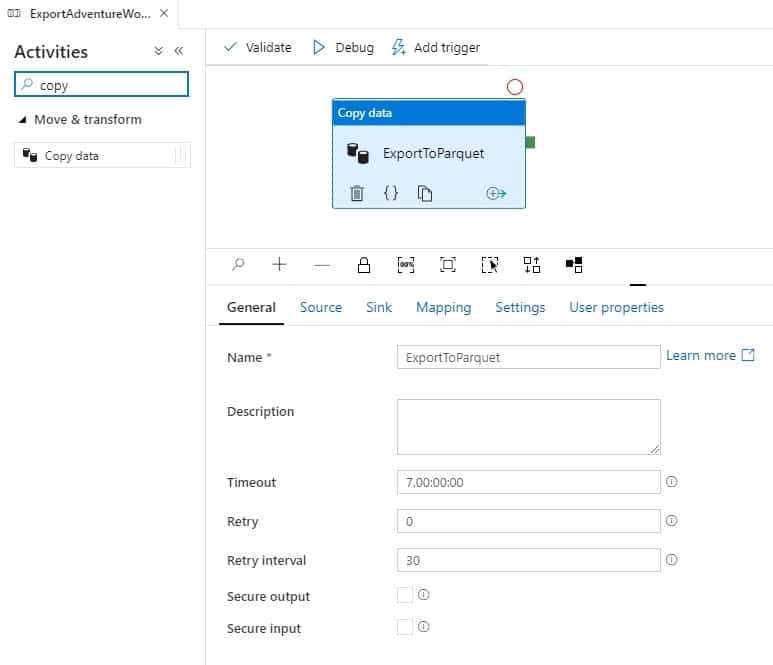This screenshot has width=773, height=665.
Task: Auto-align the activities on the canvas
Action: 532,265
